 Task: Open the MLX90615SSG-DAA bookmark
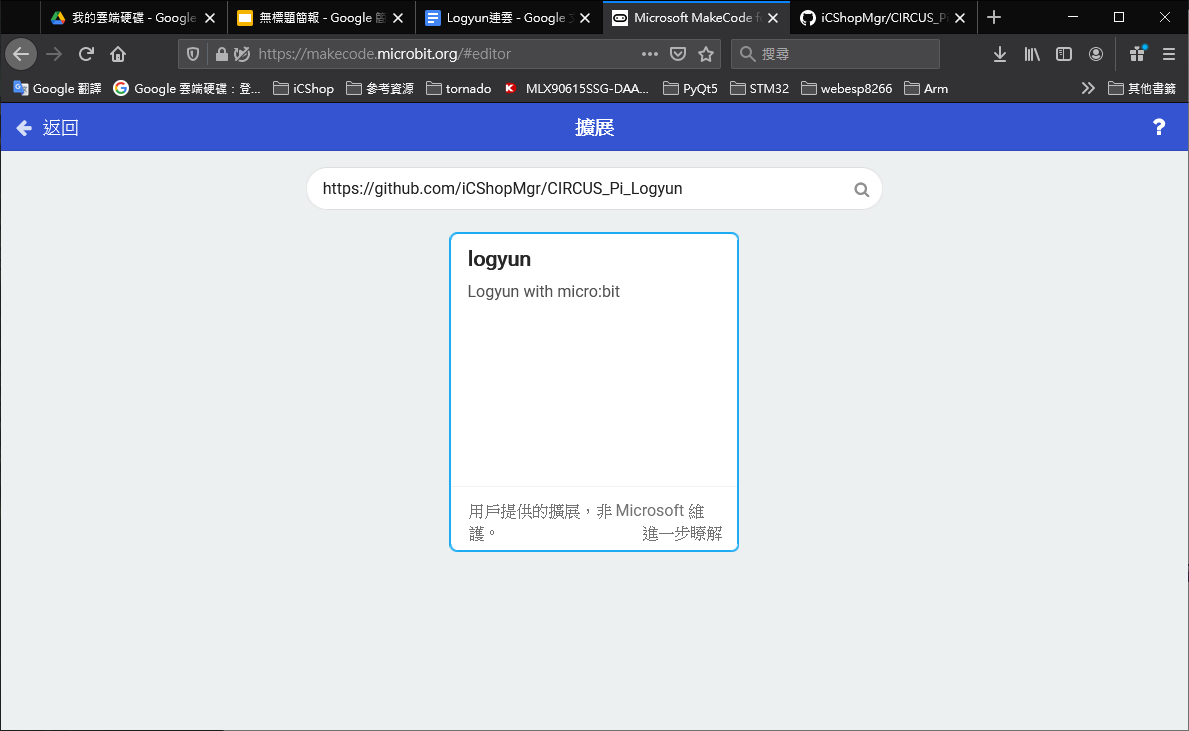click(x=577, y=89)
